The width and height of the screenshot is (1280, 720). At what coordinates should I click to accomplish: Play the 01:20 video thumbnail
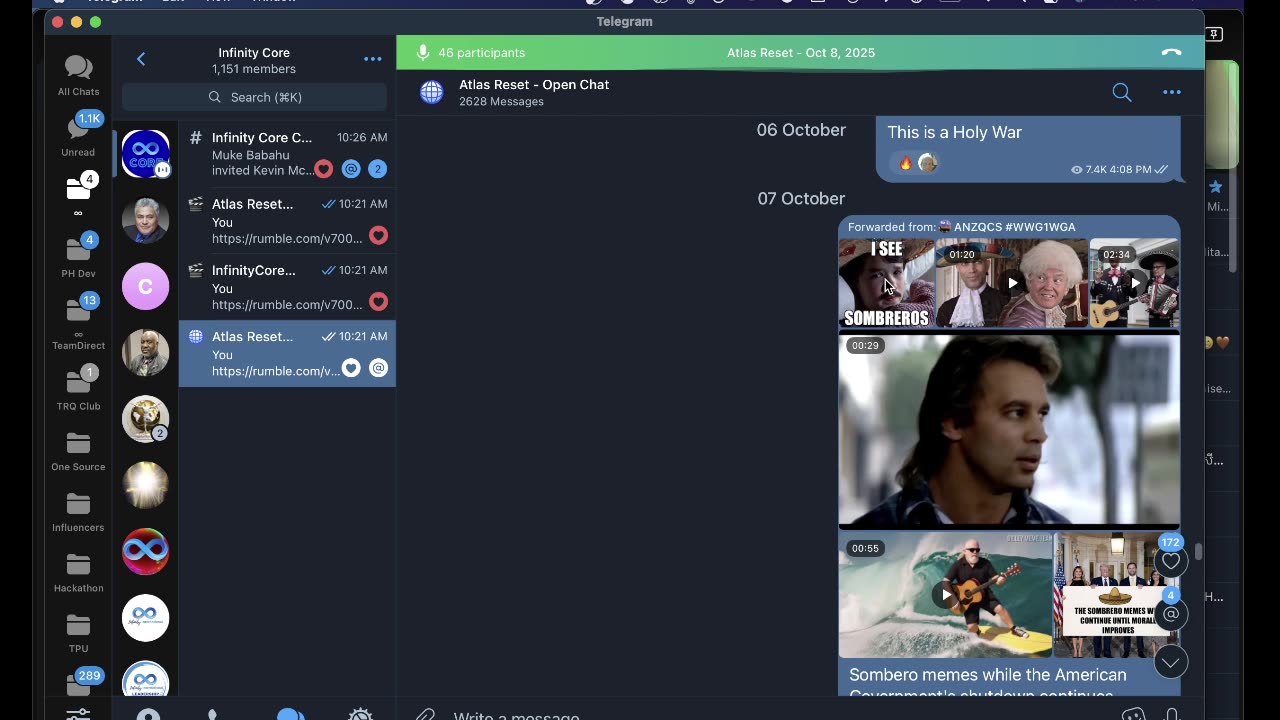1012,283
